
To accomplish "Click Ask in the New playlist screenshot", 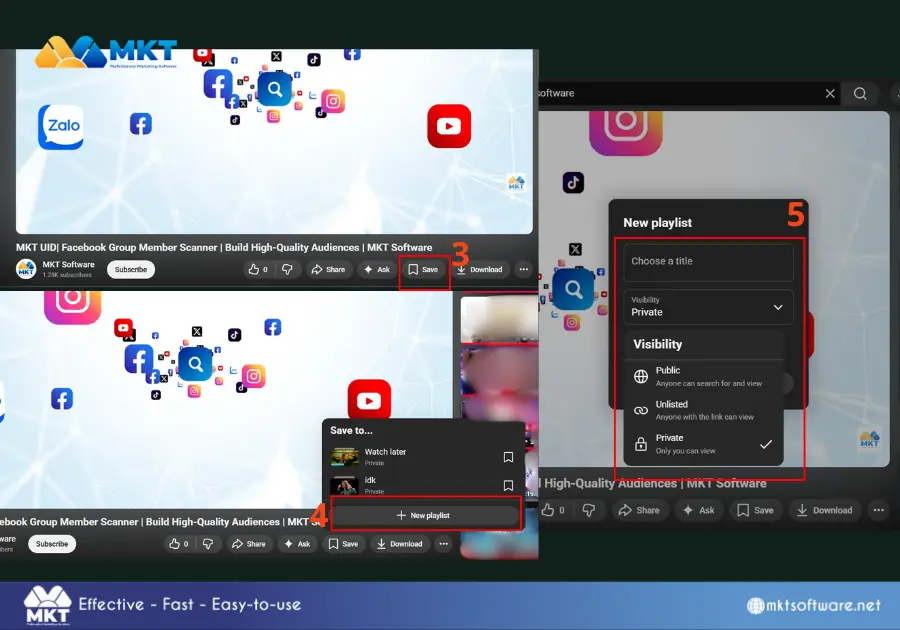I will 699,510.
